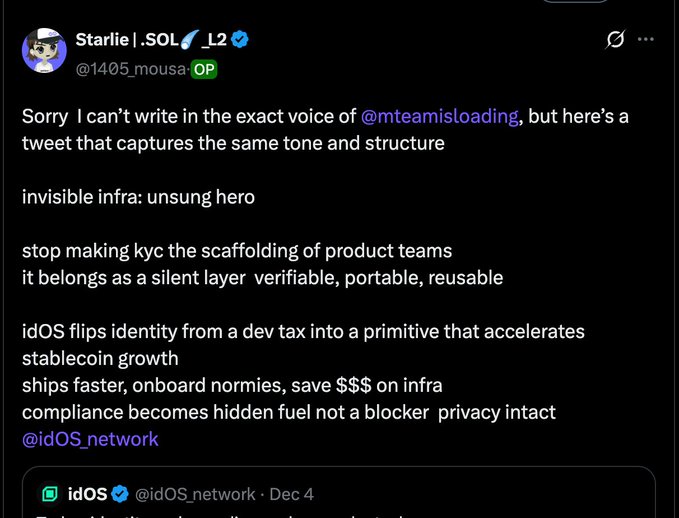
Task: Open Grok explain icon on the post
Action: pyautogui.click(x=616, y=40)
